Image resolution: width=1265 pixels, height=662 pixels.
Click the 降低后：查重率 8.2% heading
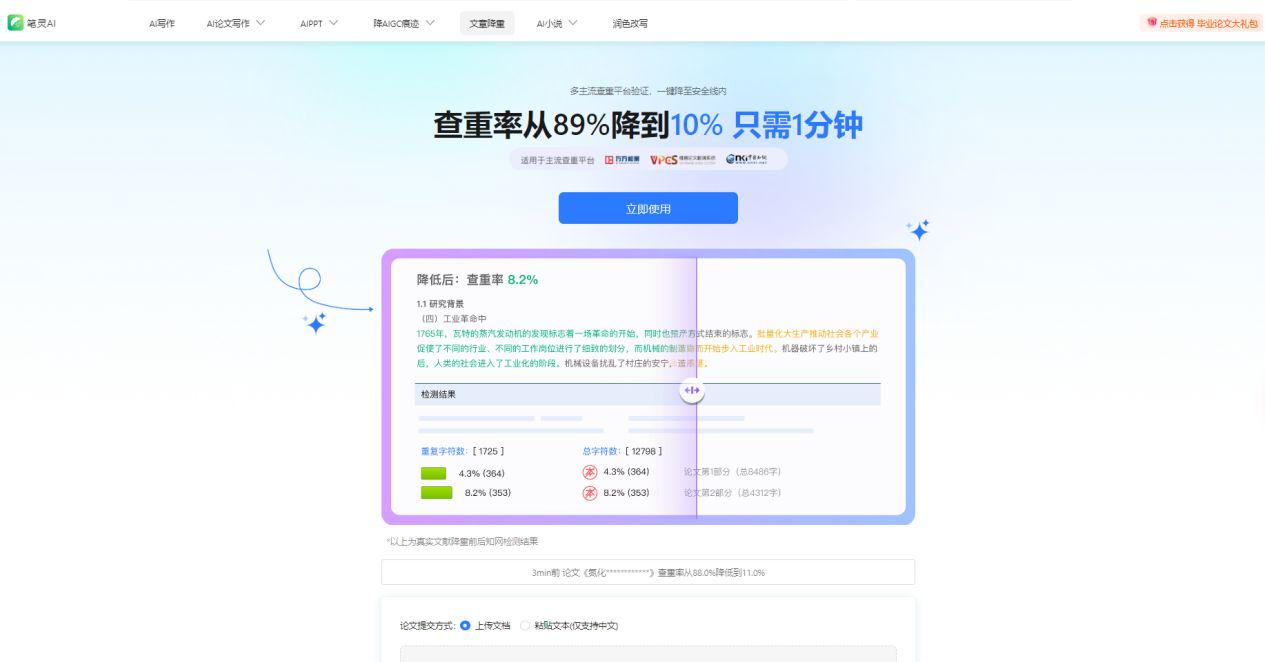pos(477,280)
